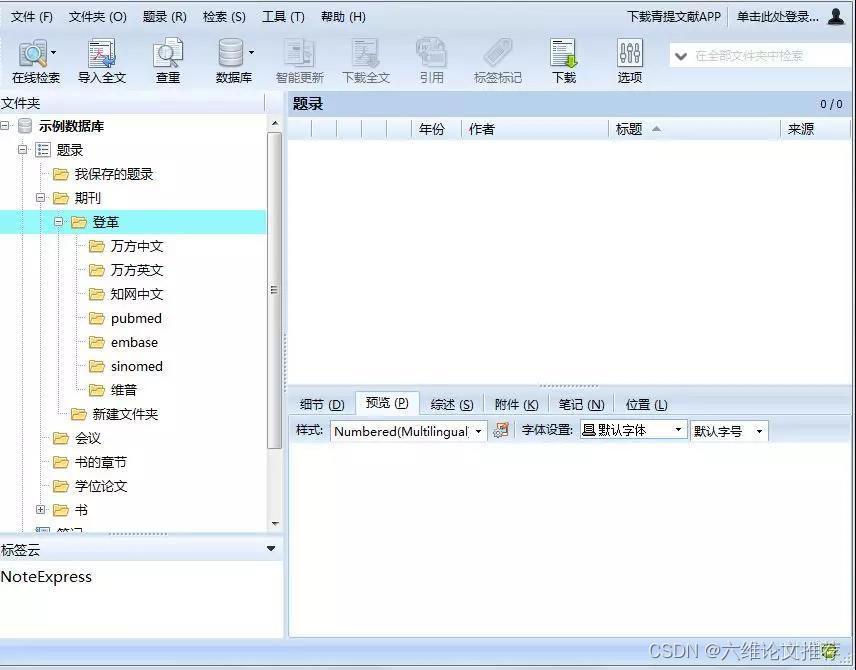Collapse the 登革 folder node

click(x=58, y=221)
